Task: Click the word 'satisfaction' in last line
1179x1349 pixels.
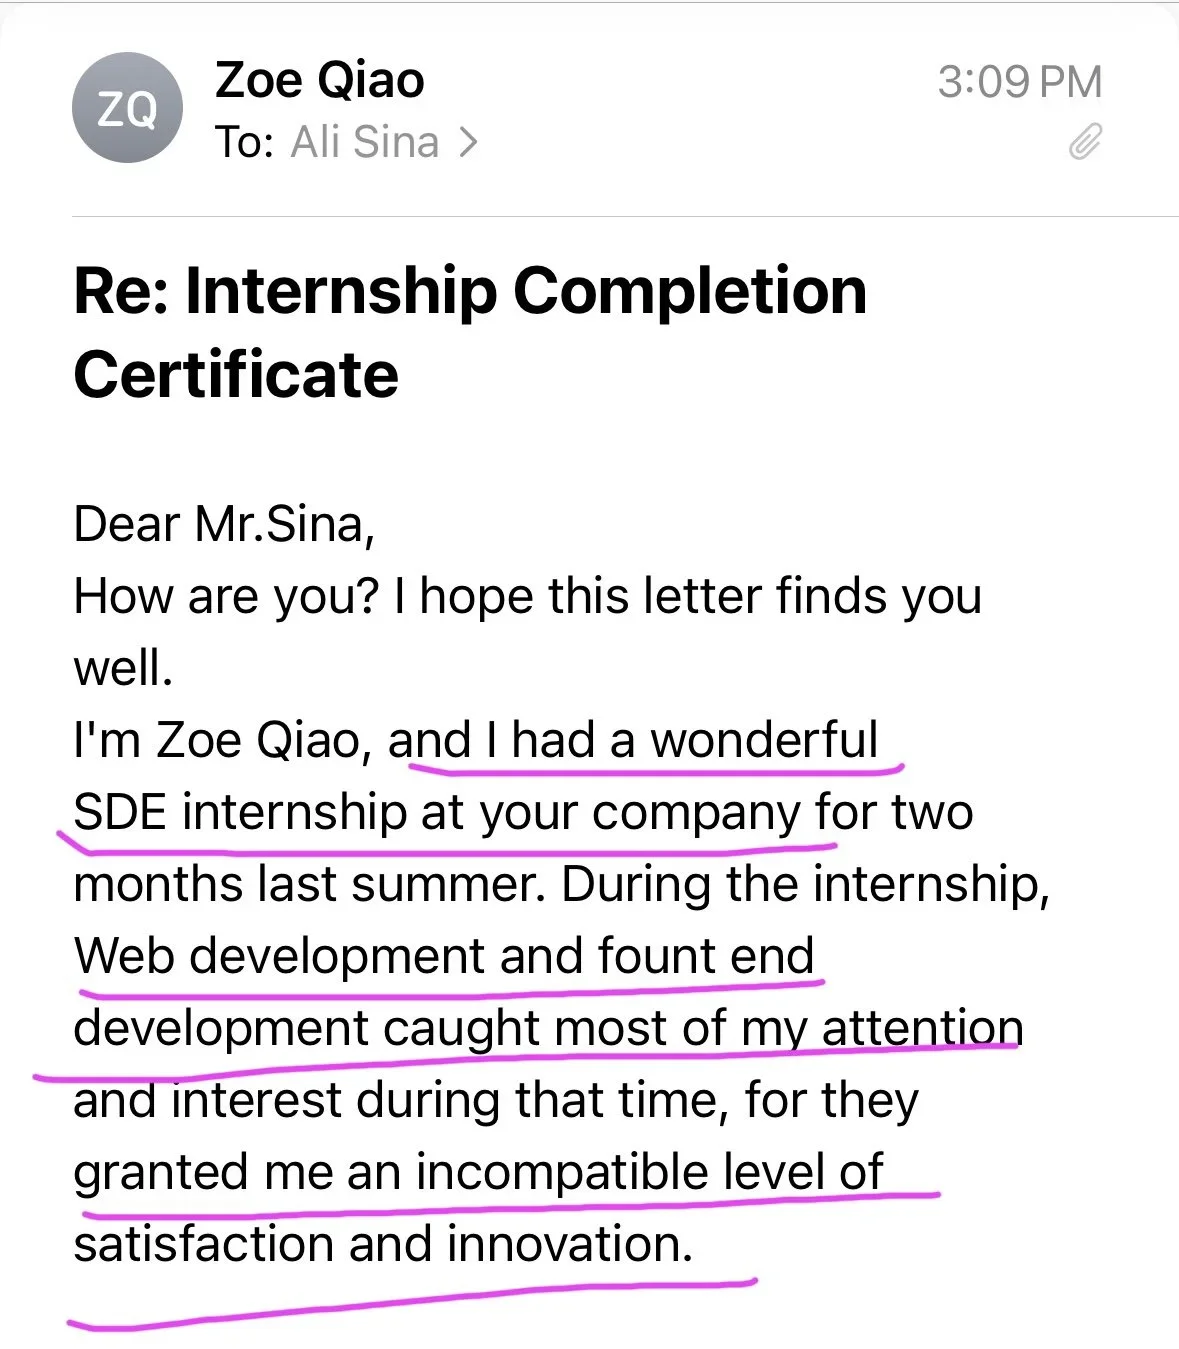Action: pyautogui.click(x=204, y=1244)
